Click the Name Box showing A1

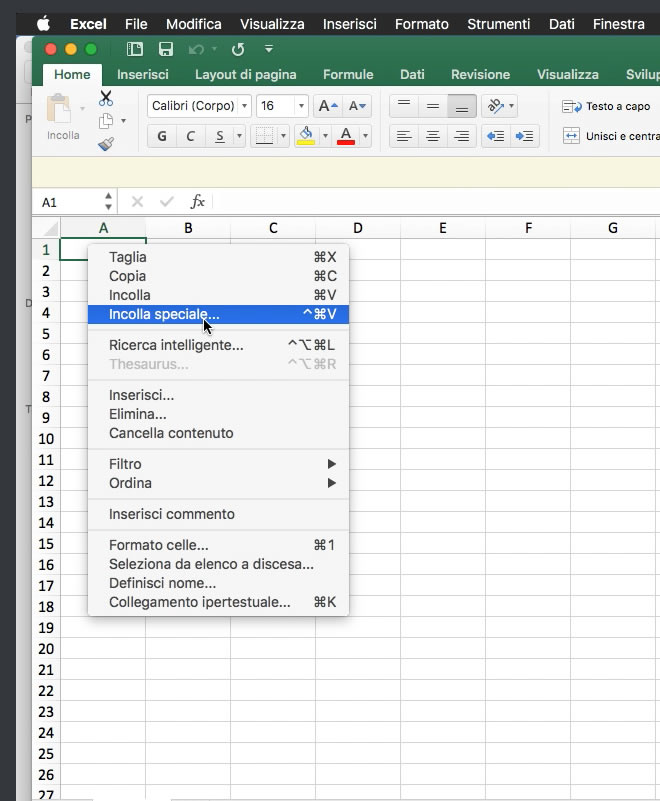click(x=69, y=203)
